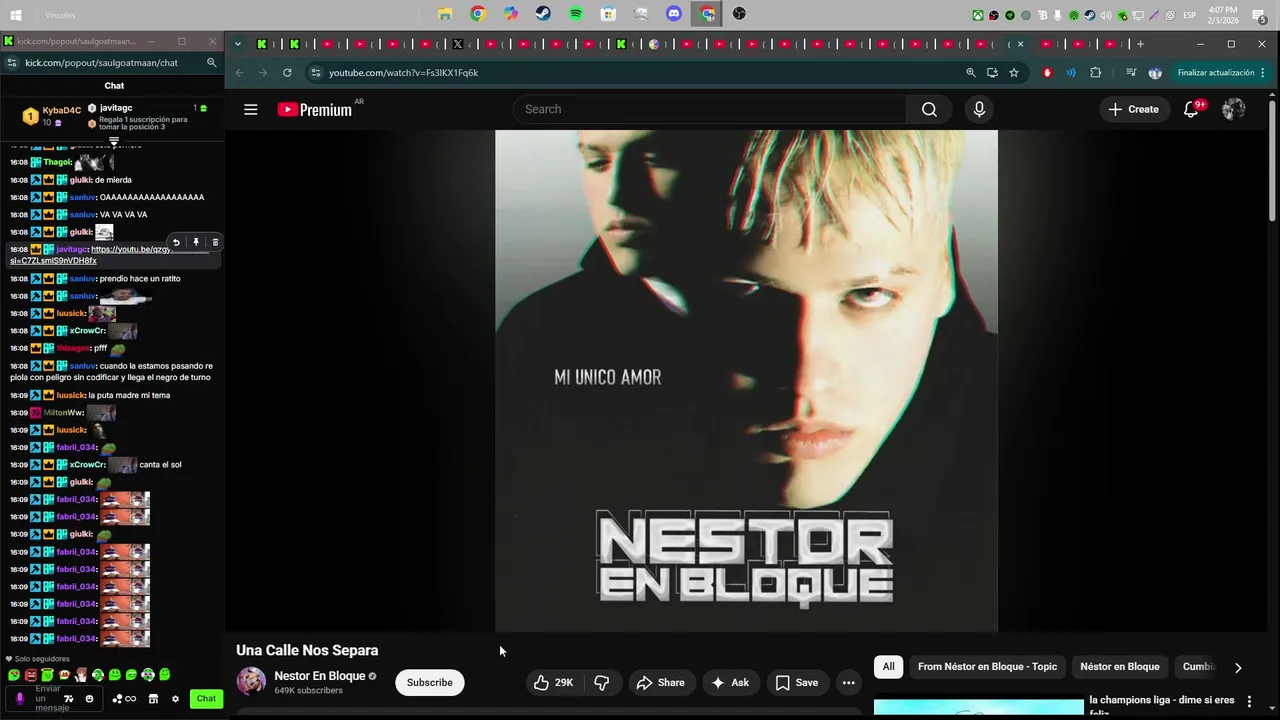Screen dimensions: 1280x720
Task: Open the YouTube hamburger guide menu
Action: (250, 110)
